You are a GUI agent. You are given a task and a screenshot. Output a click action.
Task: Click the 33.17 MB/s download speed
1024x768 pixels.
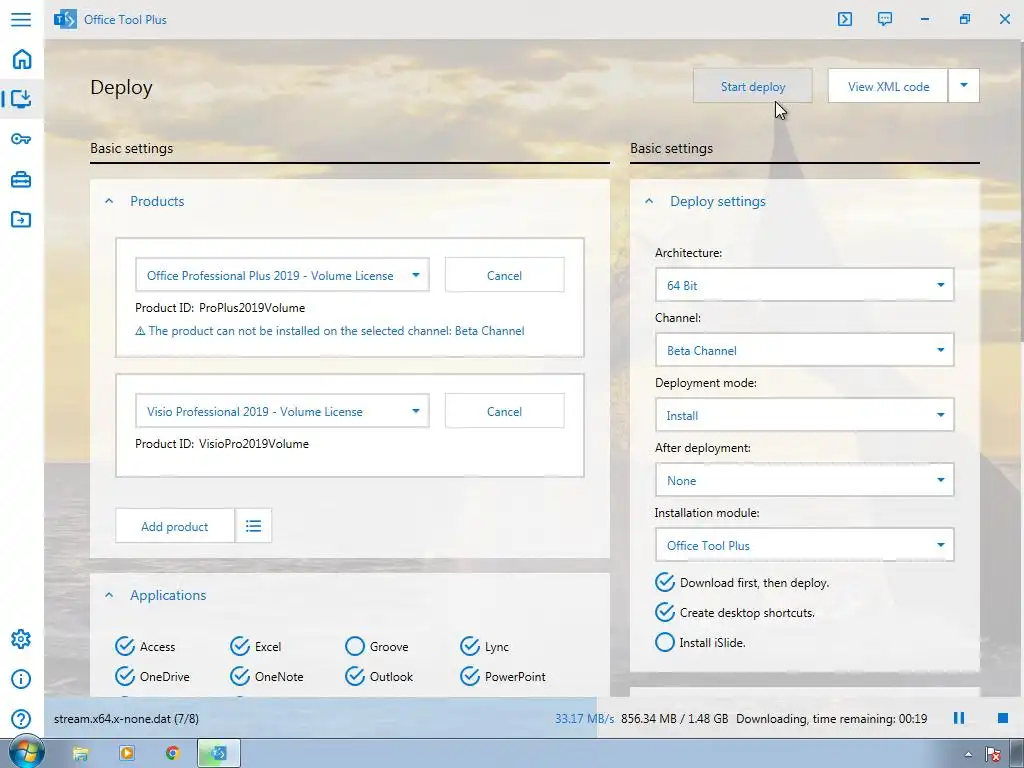point(584,718)
